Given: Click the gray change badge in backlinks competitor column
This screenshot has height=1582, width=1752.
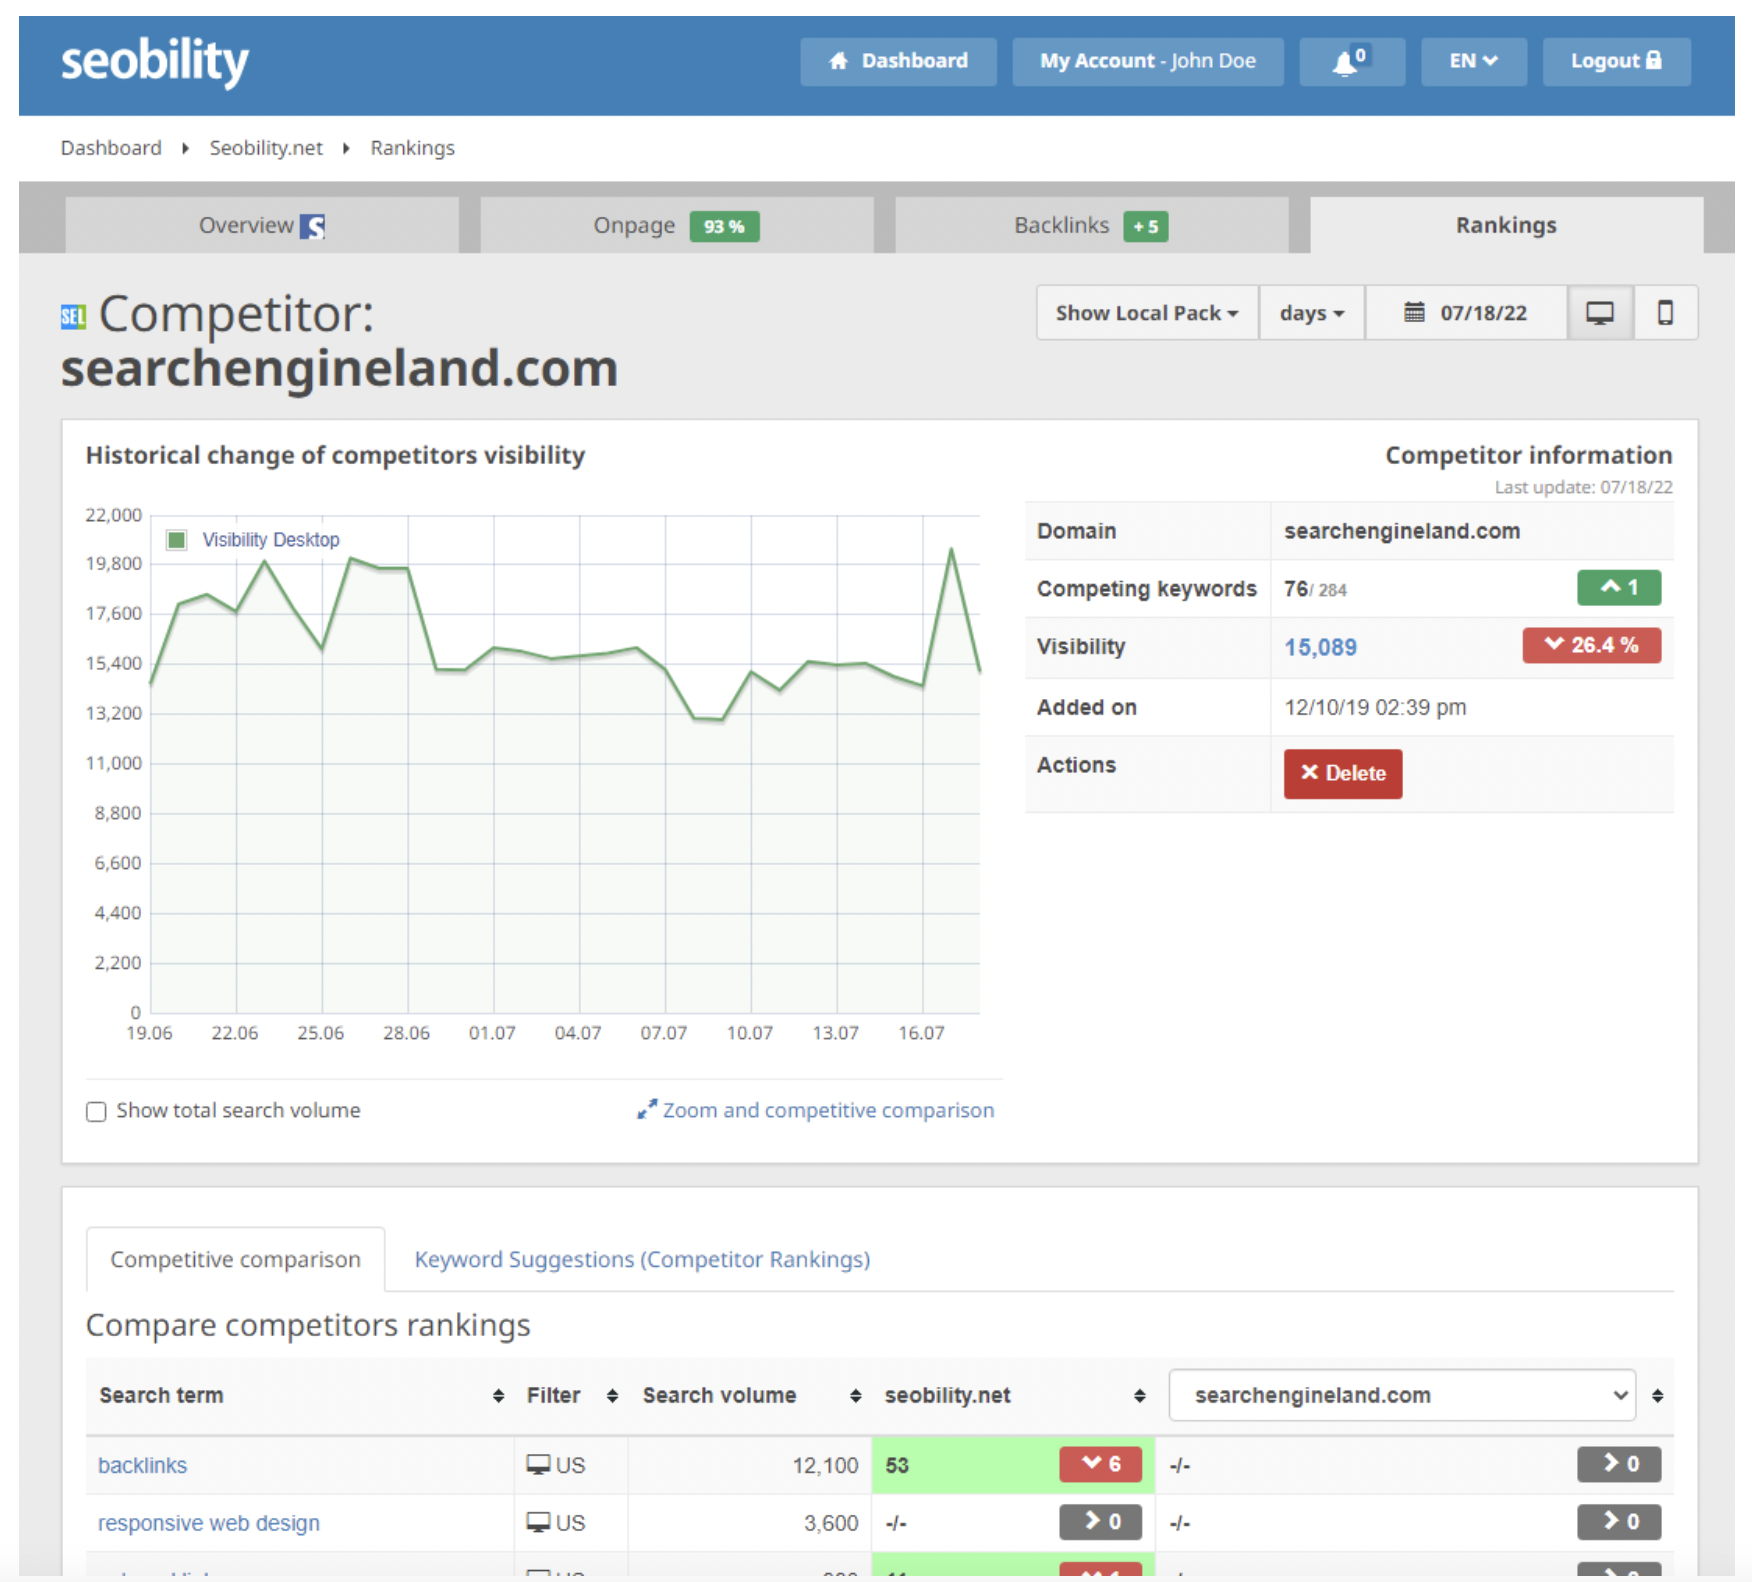Looking at the screenshot, I should [x=1619, y=1464].
